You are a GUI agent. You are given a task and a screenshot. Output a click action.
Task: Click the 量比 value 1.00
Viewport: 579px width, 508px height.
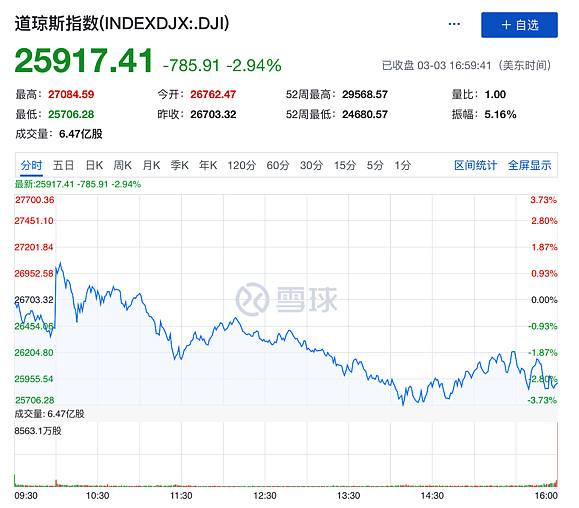pyautogui.click(x=495, y=95)
